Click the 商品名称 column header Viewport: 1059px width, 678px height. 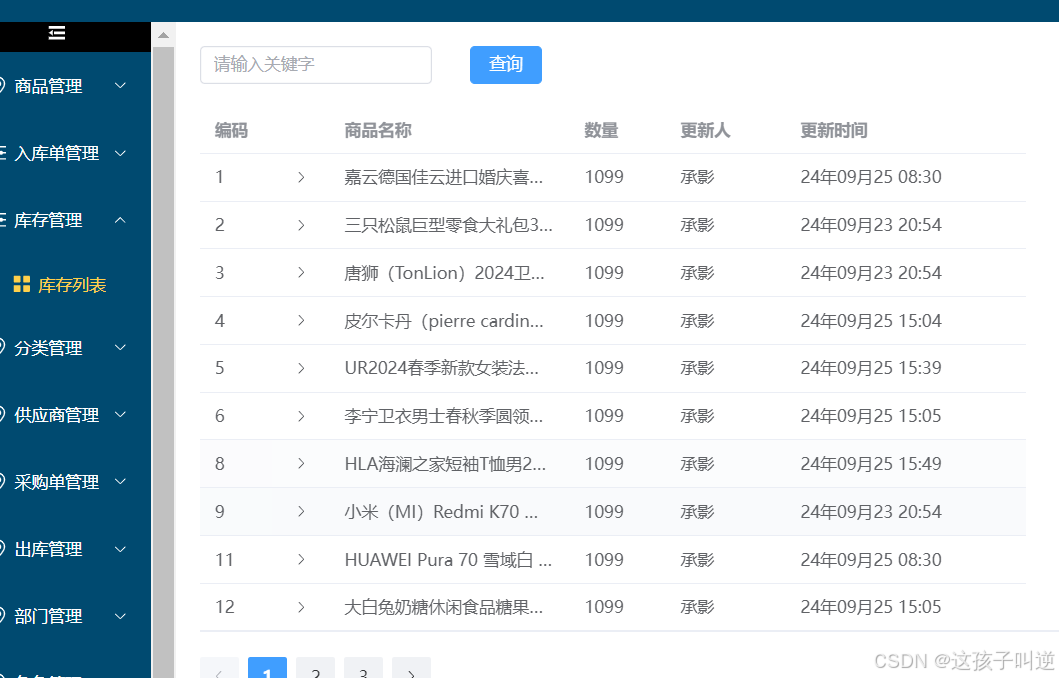click(378, 130)
